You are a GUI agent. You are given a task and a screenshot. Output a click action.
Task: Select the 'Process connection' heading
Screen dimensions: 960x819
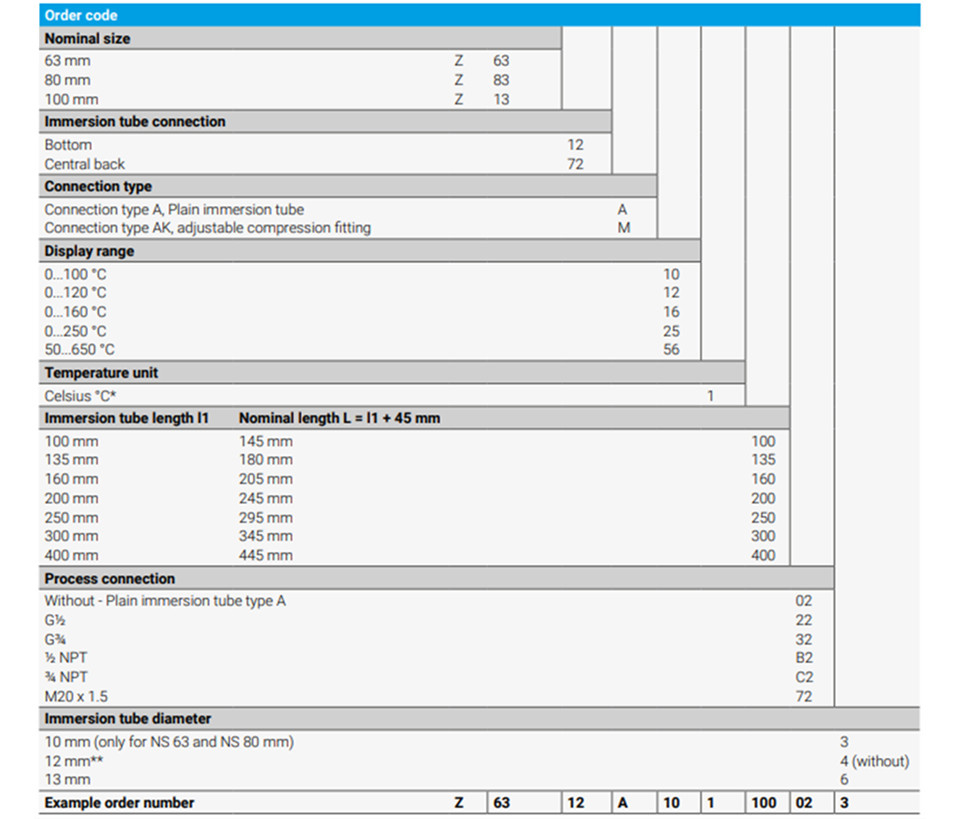pyautogui.click(x=110, y=578)
